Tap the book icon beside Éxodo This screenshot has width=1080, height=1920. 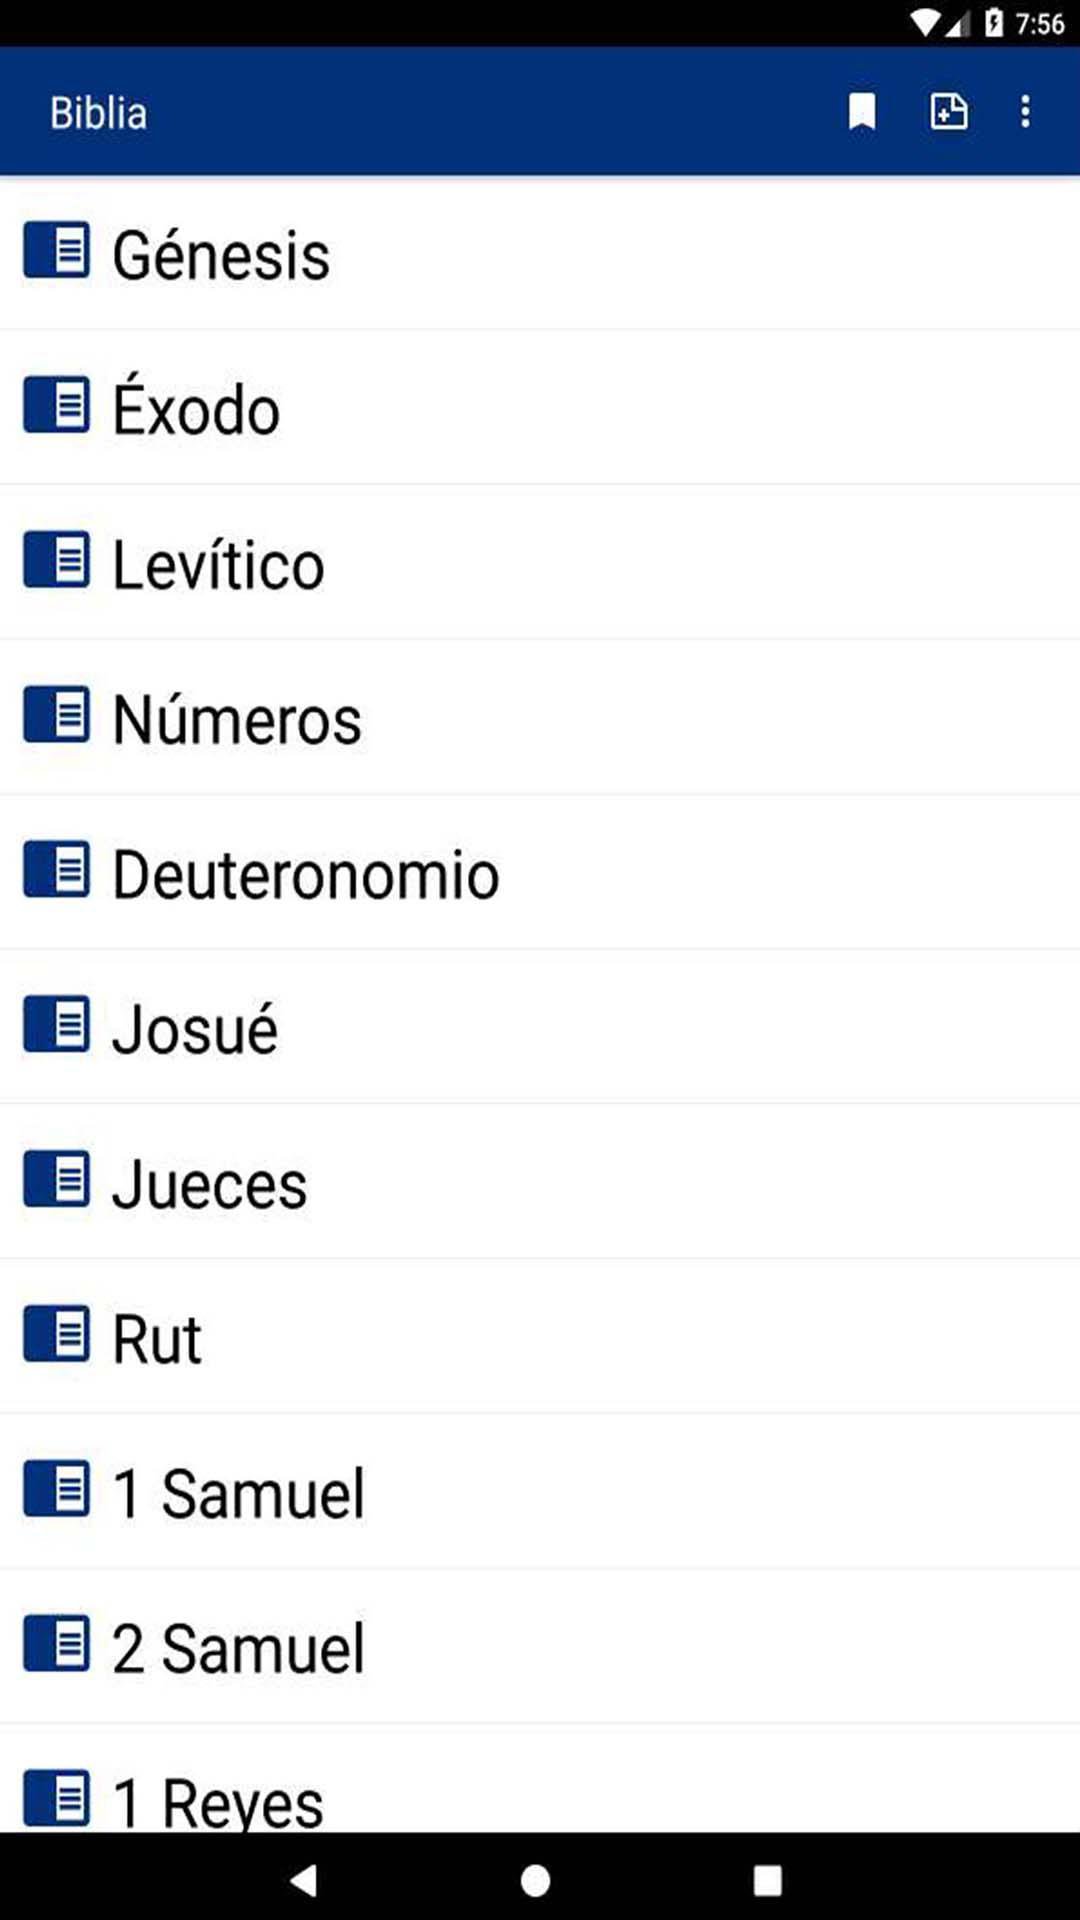click(57, 405)
